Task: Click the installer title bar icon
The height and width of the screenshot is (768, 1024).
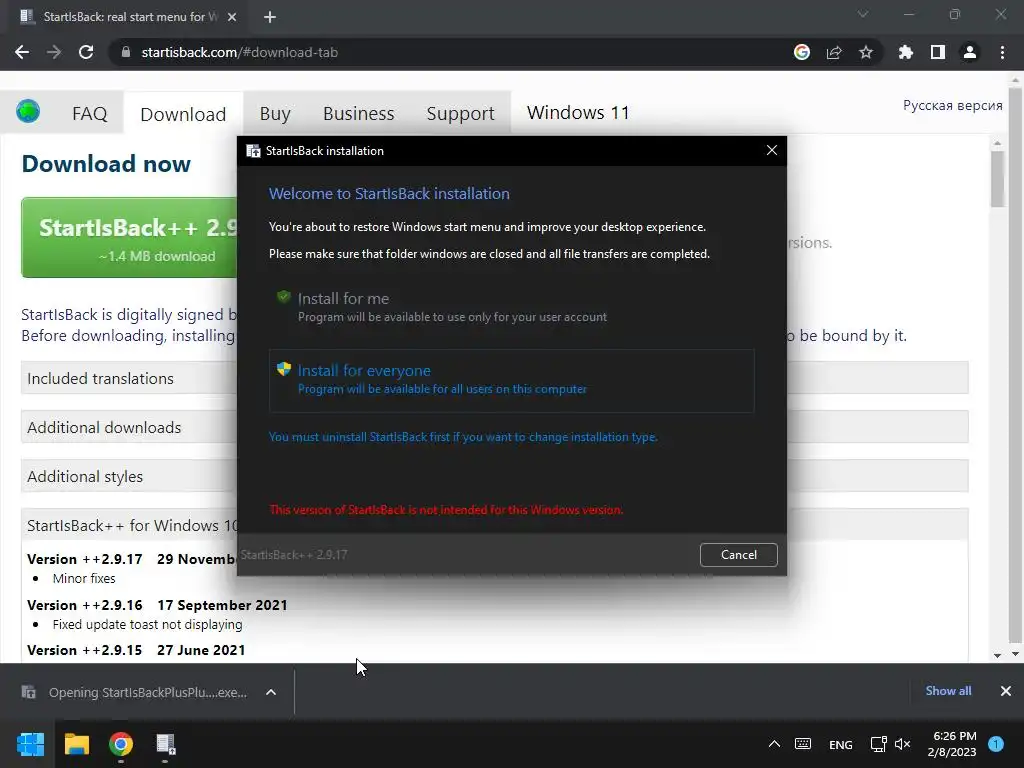Action: click(x=253, y=151)
